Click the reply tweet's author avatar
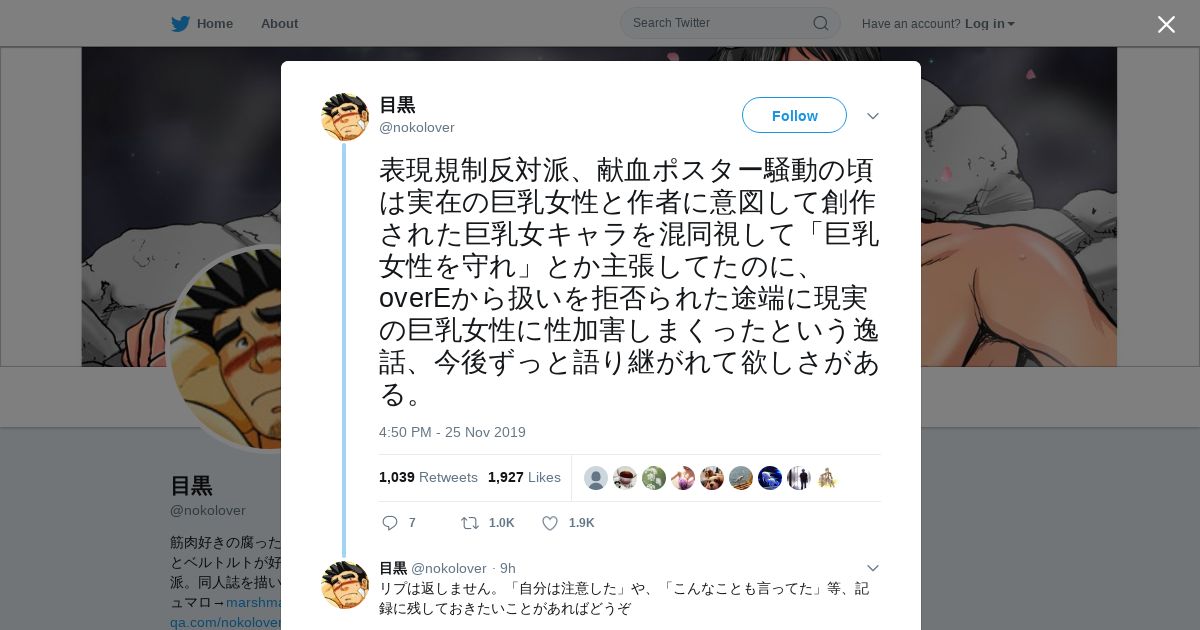Image resolution: width=1200 pixels, height=630 pixels. pos(345,585)
